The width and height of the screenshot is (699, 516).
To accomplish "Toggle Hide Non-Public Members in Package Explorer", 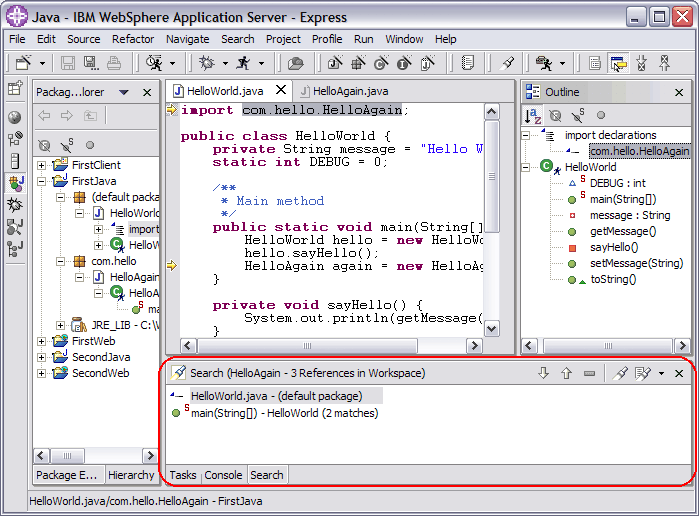I will pyautogui.click(x=90, y=145).
